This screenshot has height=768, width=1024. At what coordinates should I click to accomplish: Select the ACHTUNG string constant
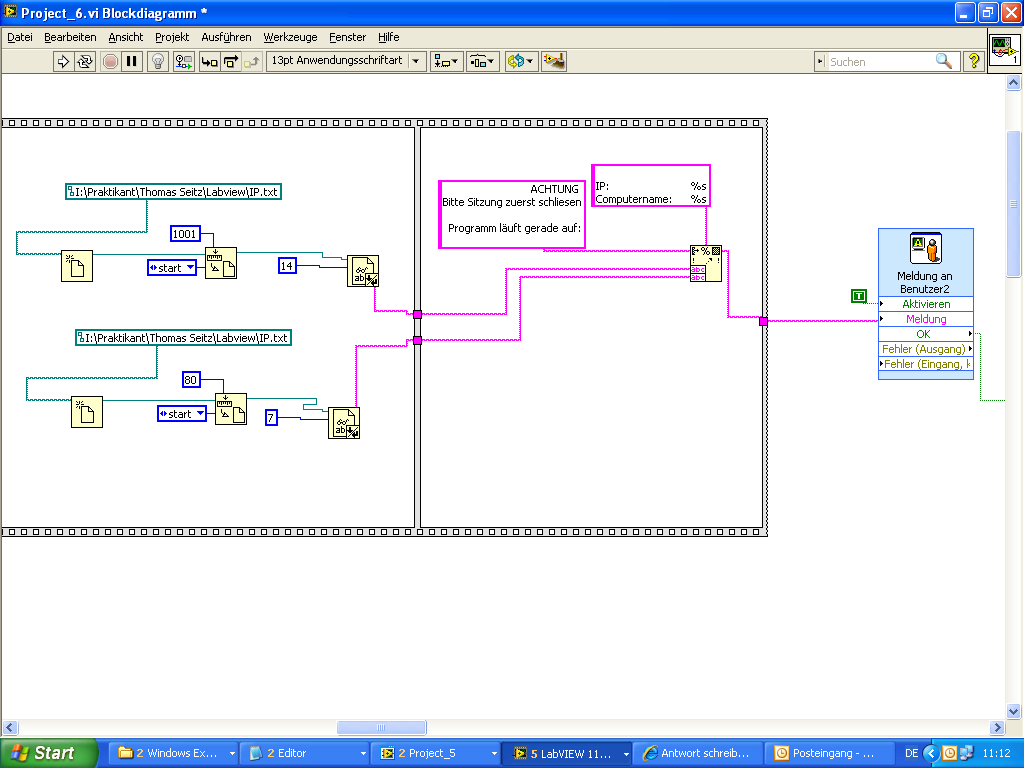tap(511, 214)
